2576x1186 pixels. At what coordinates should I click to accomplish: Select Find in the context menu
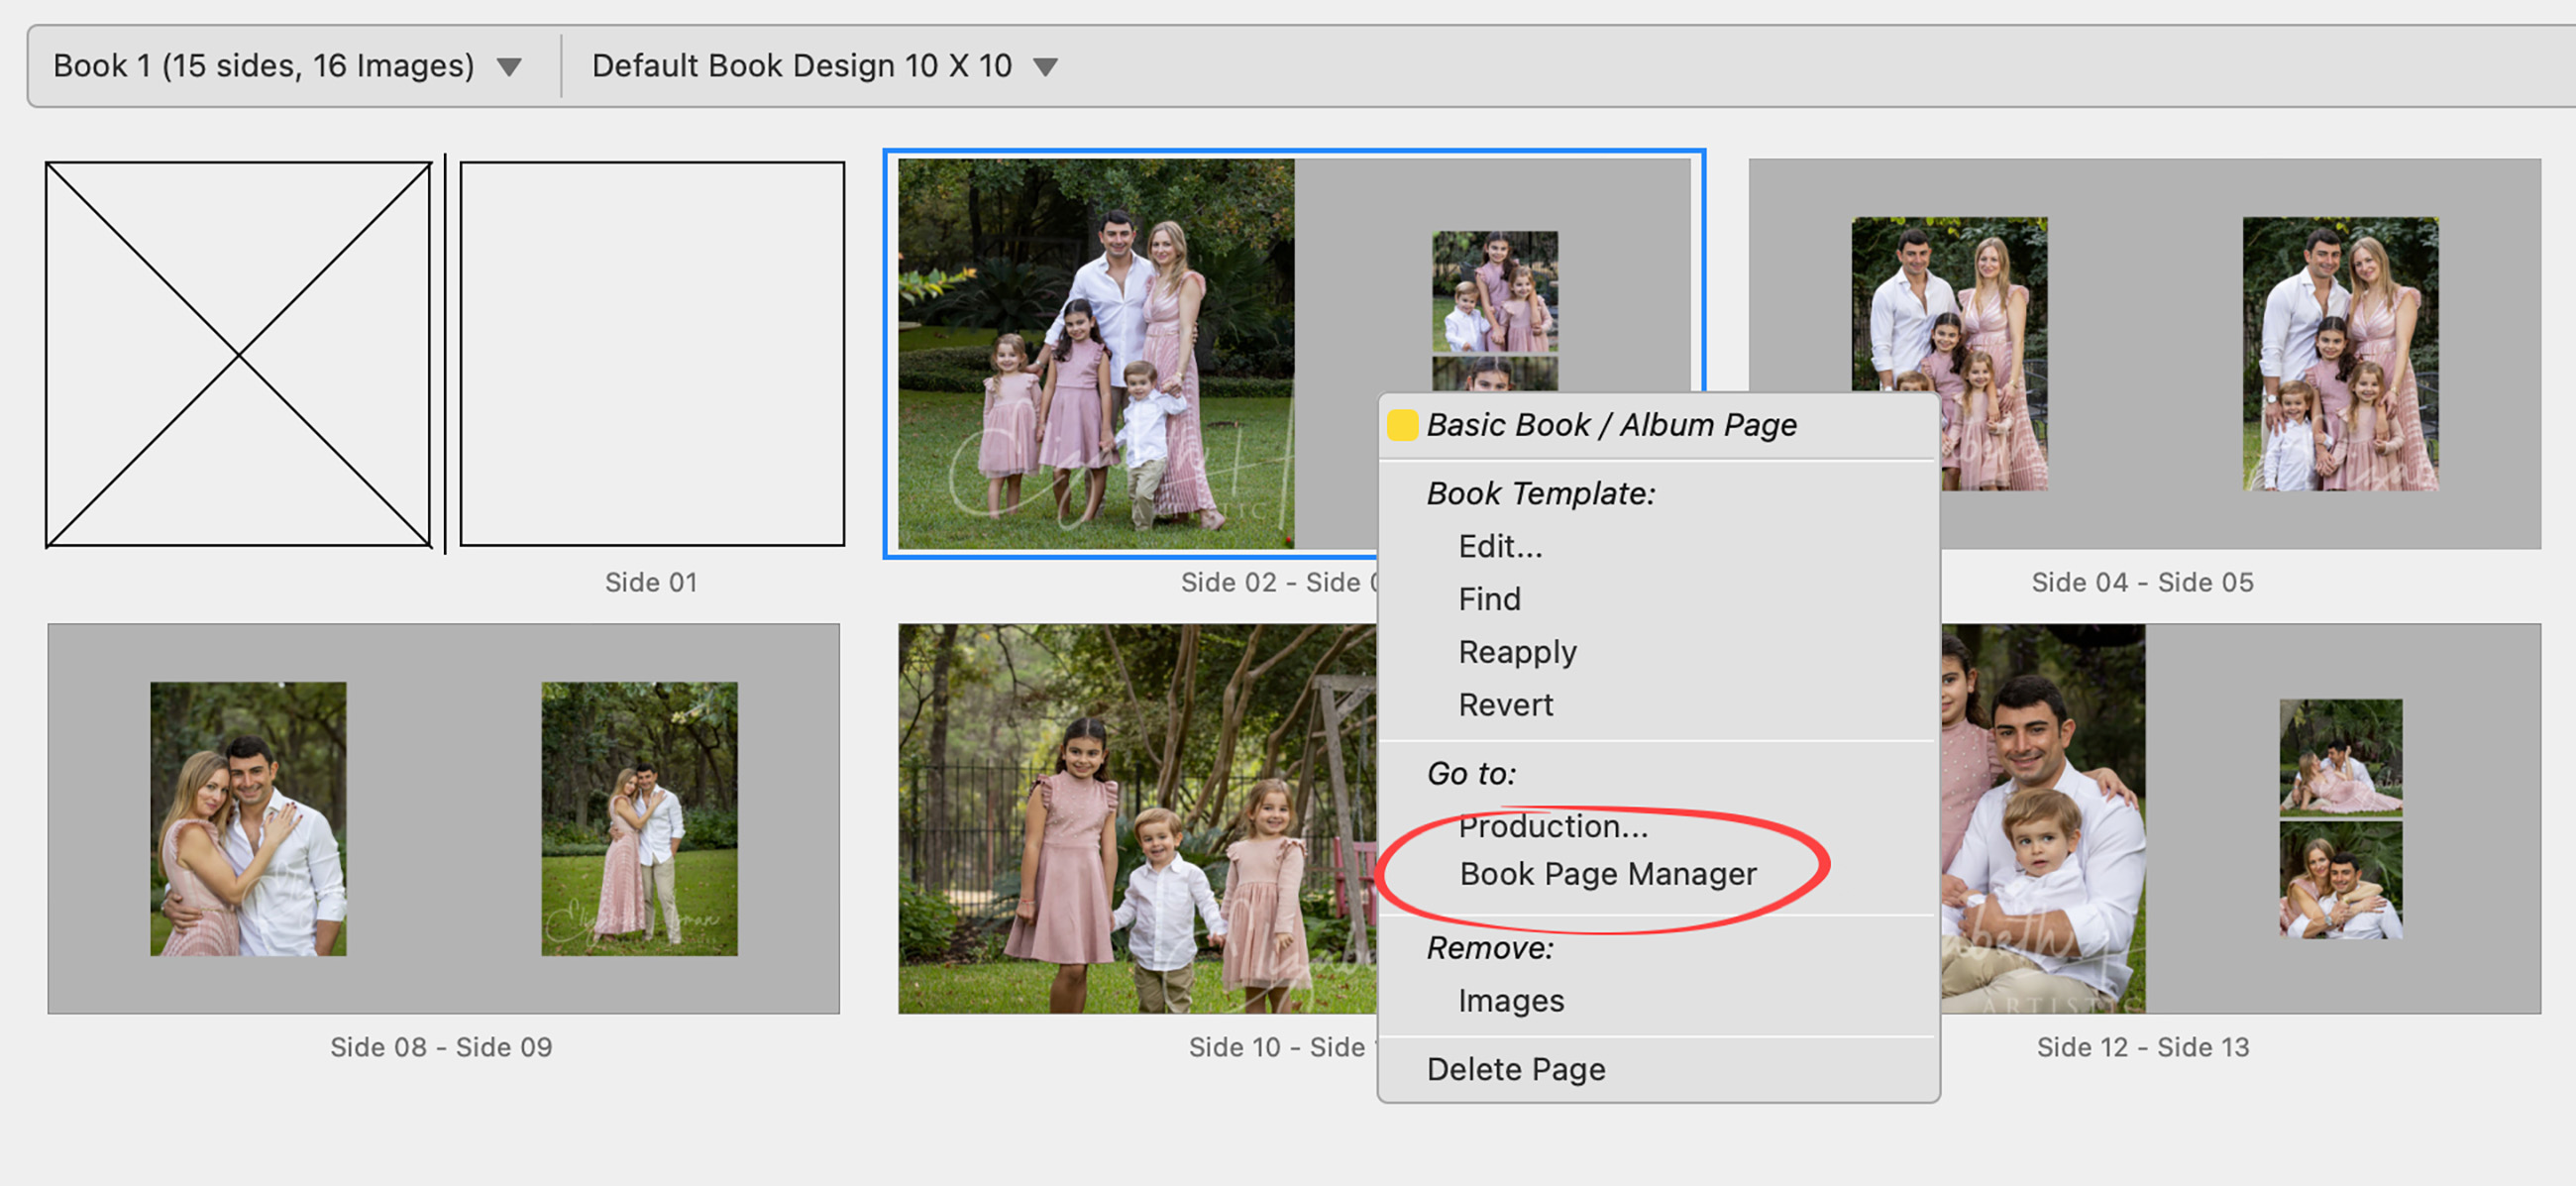point(1489,599)
